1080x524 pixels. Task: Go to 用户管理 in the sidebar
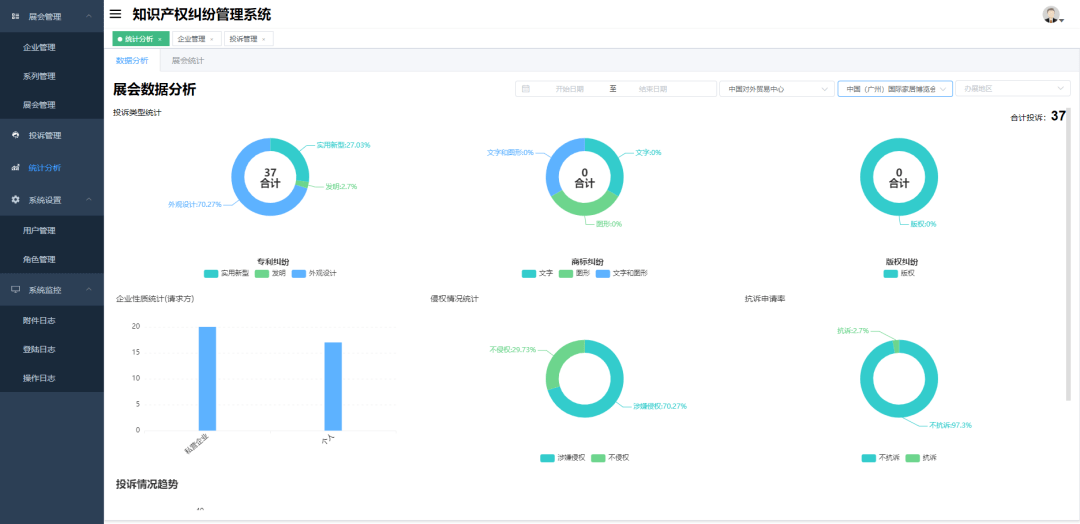pos(39,231)
